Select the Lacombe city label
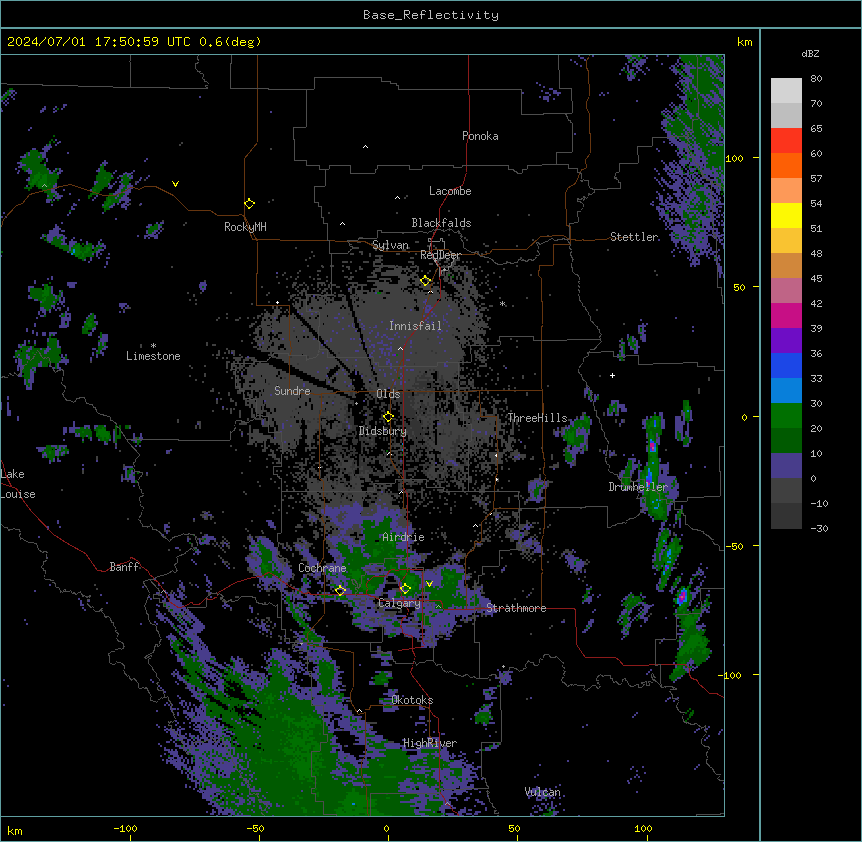Image resolution: width=862 pixels, height=842 pixels. (450, 191)
